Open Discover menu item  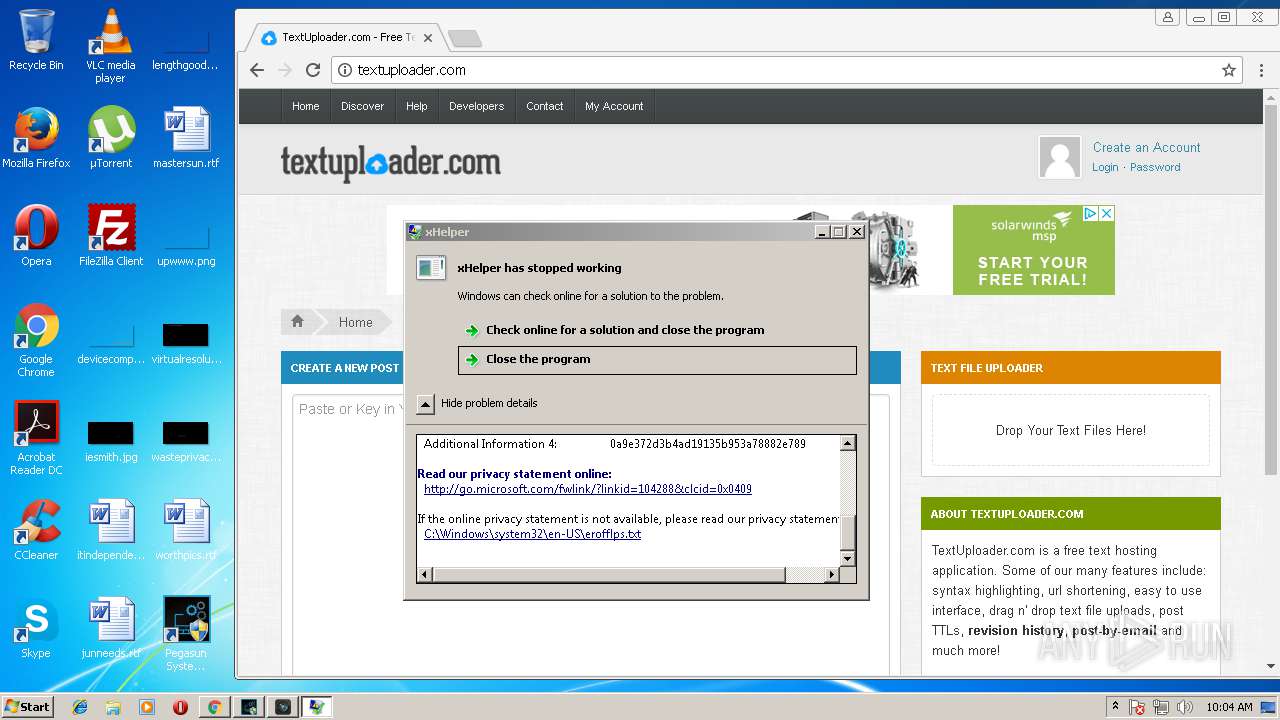[x=362, y=106]
